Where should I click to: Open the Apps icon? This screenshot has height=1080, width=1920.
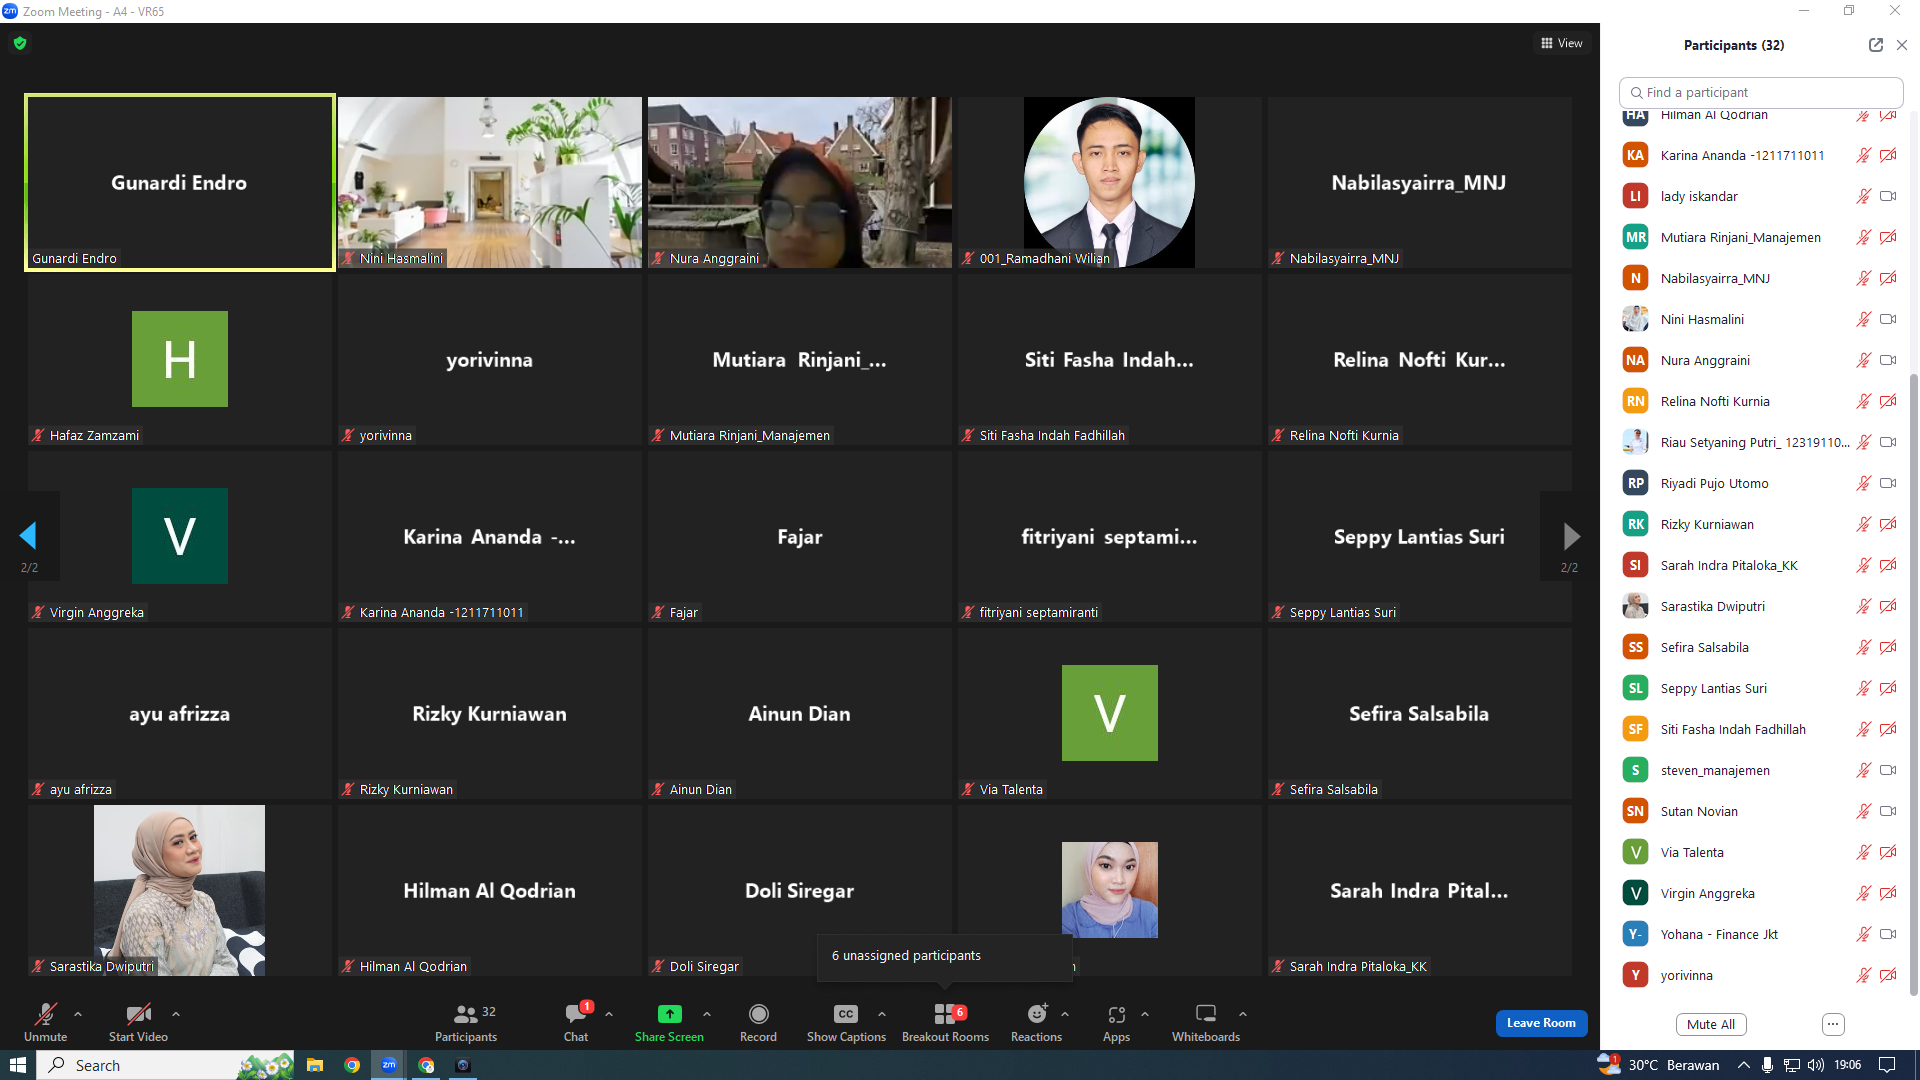tap(1116, 1014)
